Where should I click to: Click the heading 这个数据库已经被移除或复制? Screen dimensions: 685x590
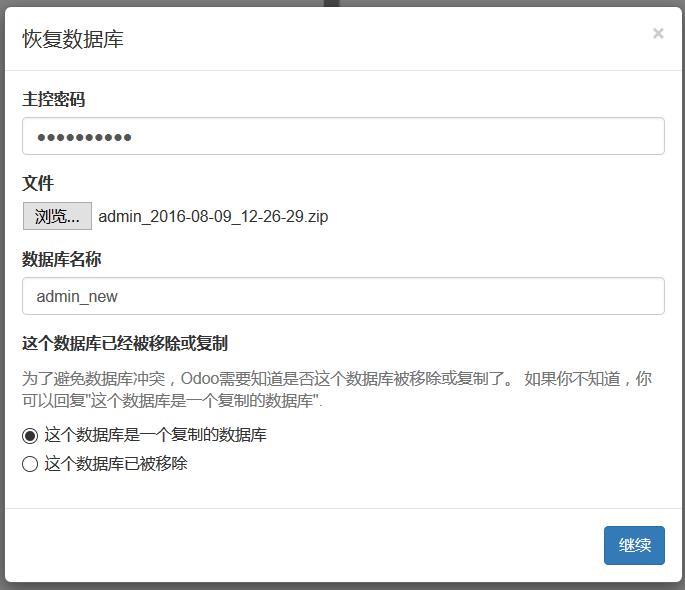tap(125, 343)
